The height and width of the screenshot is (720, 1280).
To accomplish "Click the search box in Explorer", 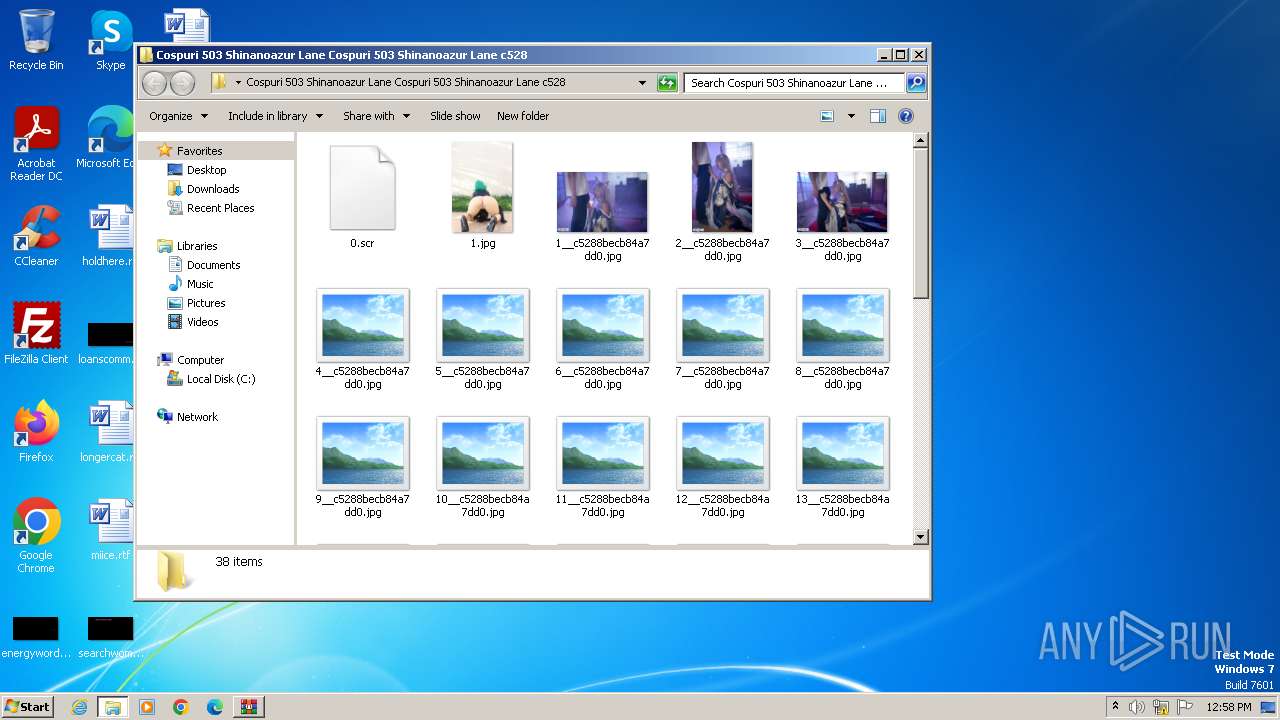I will (x=794, y=83).
